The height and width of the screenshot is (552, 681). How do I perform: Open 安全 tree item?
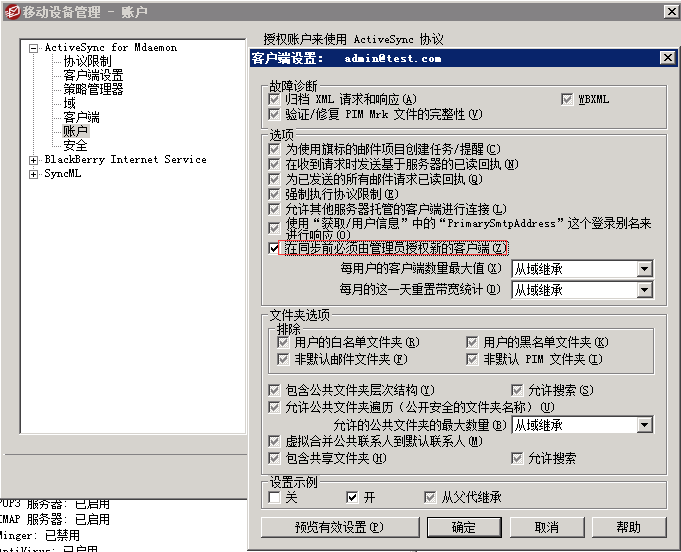tap(75, 145)
